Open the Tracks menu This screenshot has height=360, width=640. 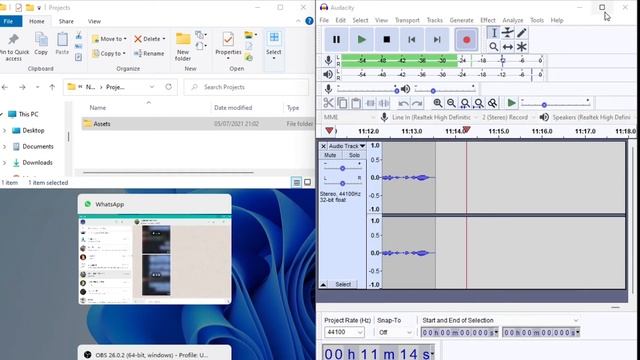(x=435, y=20)
